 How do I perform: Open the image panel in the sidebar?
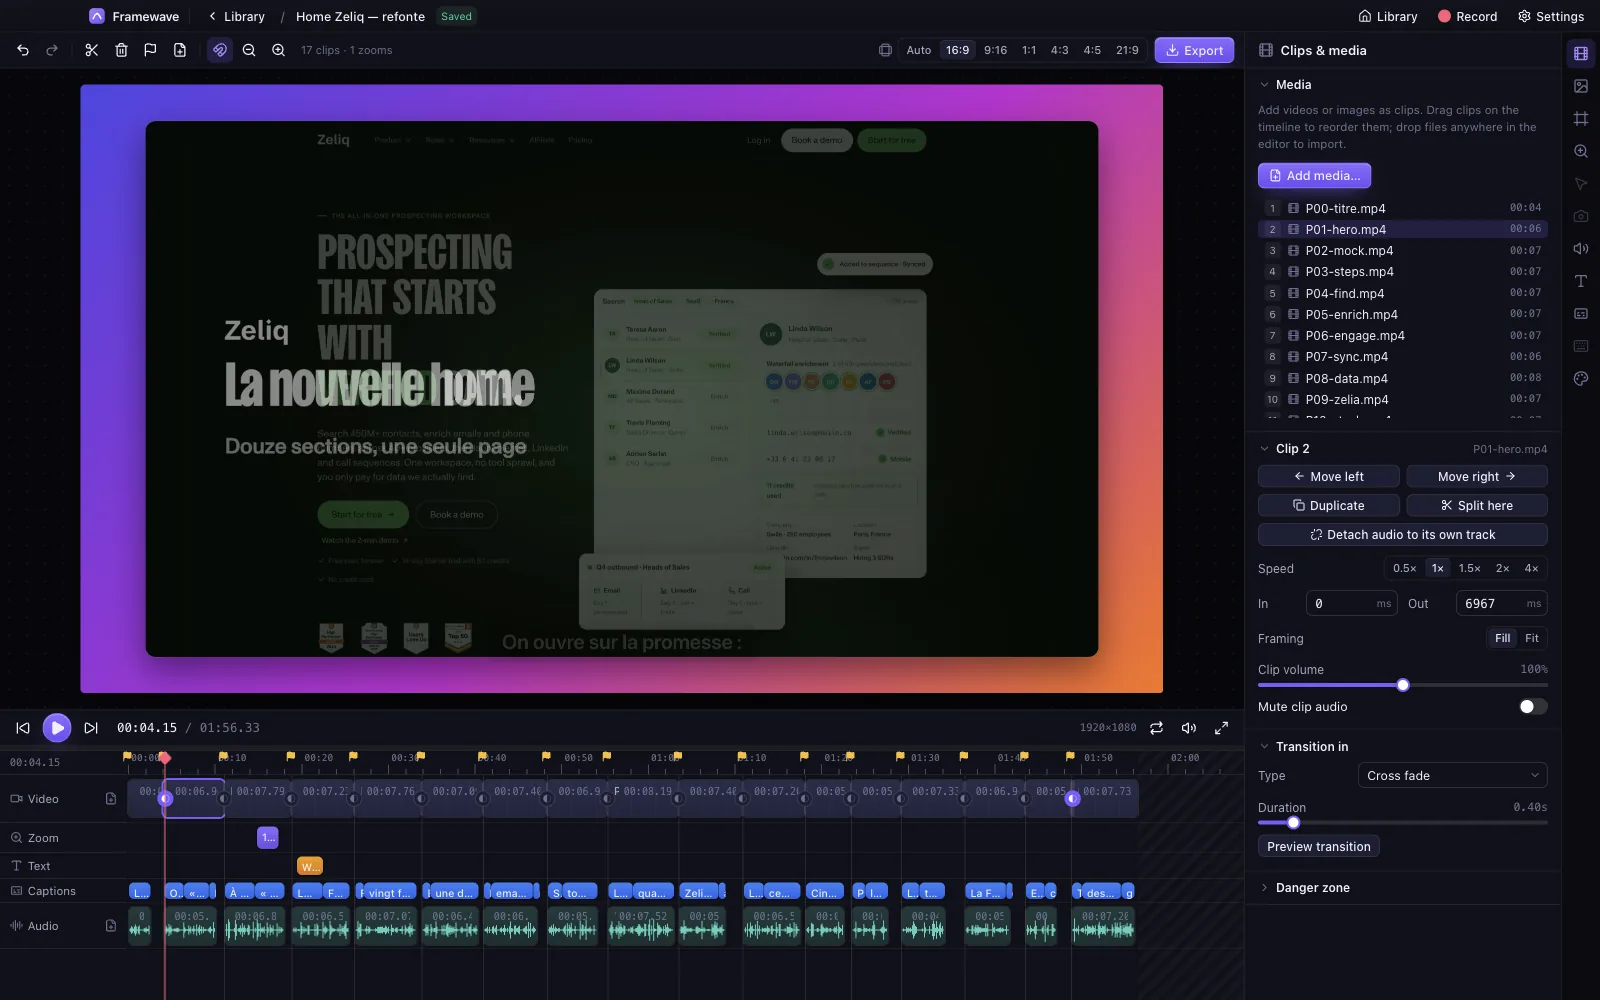pos(1581,86)
